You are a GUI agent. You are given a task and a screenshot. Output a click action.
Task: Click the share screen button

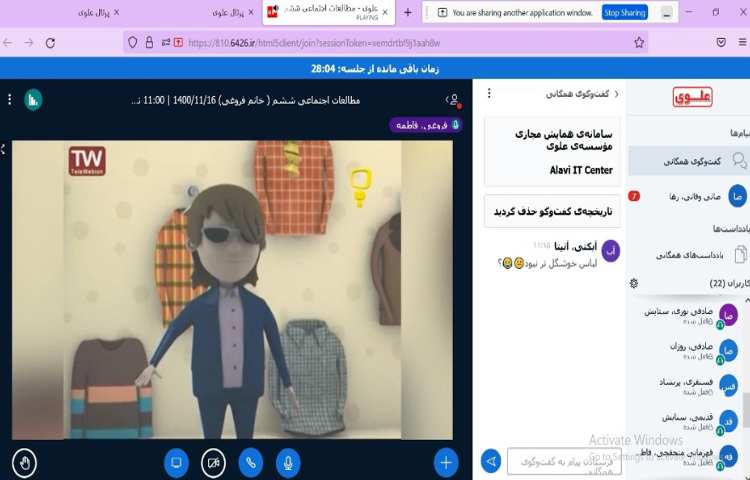click(x=176, y=462)
